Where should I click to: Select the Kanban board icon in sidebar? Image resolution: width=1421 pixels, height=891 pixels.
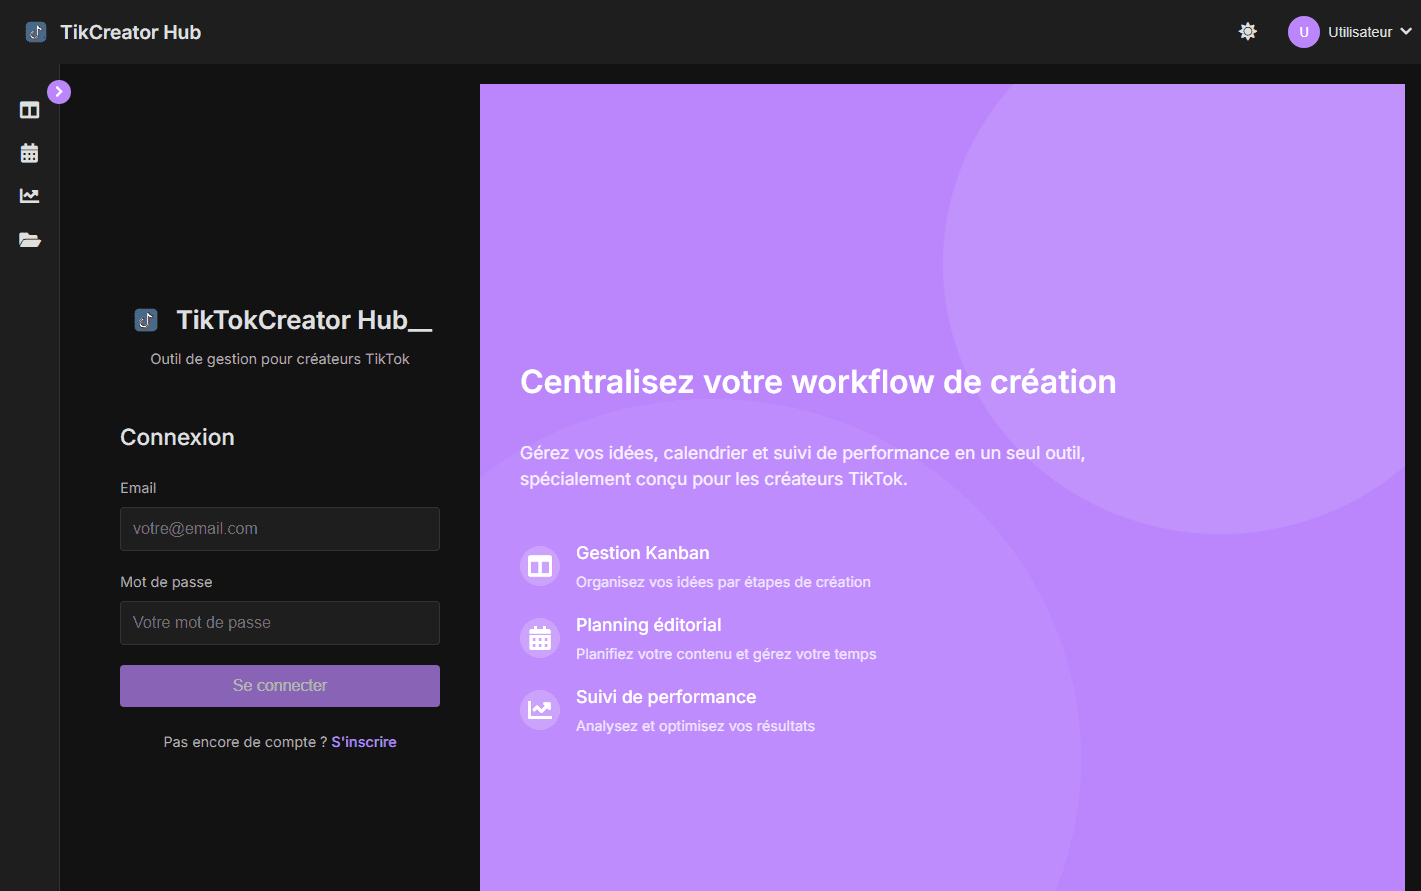(x=28, y=110)
